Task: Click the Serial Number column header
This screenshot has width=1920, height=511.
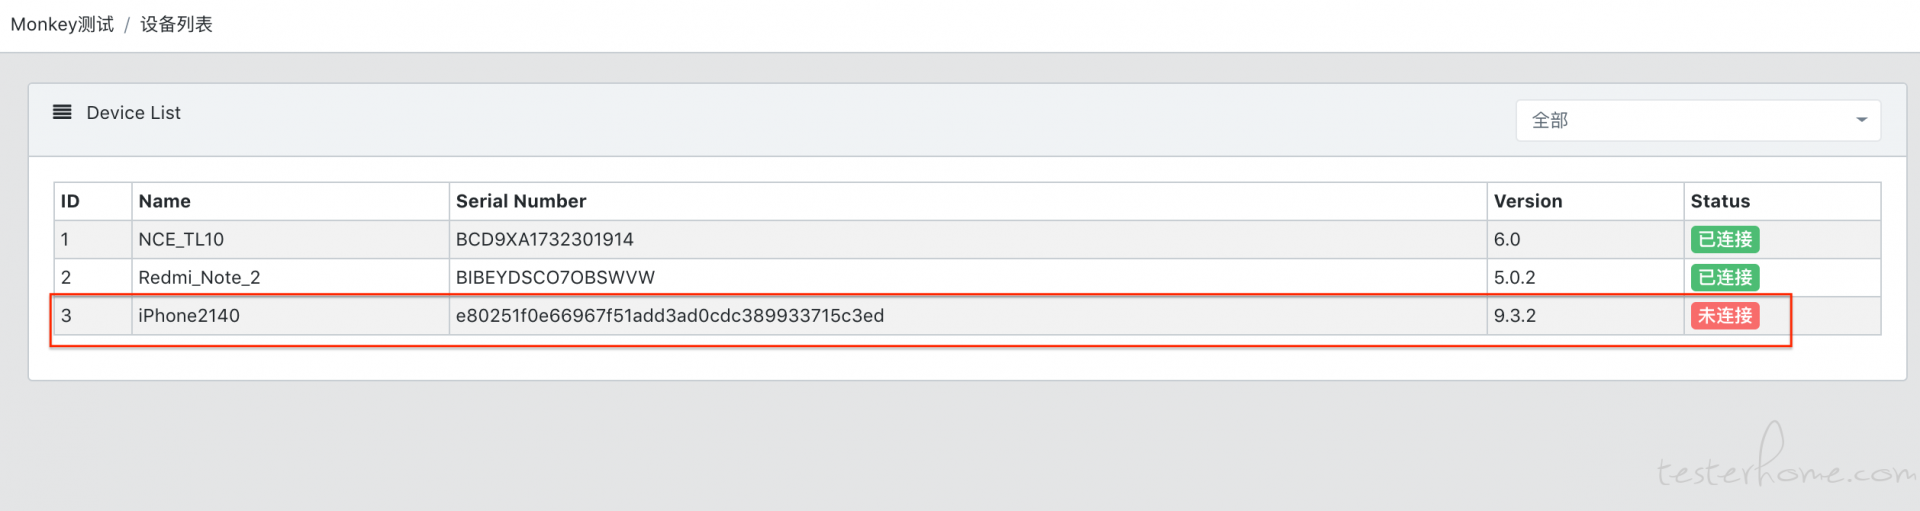Action: pos(521,201)
